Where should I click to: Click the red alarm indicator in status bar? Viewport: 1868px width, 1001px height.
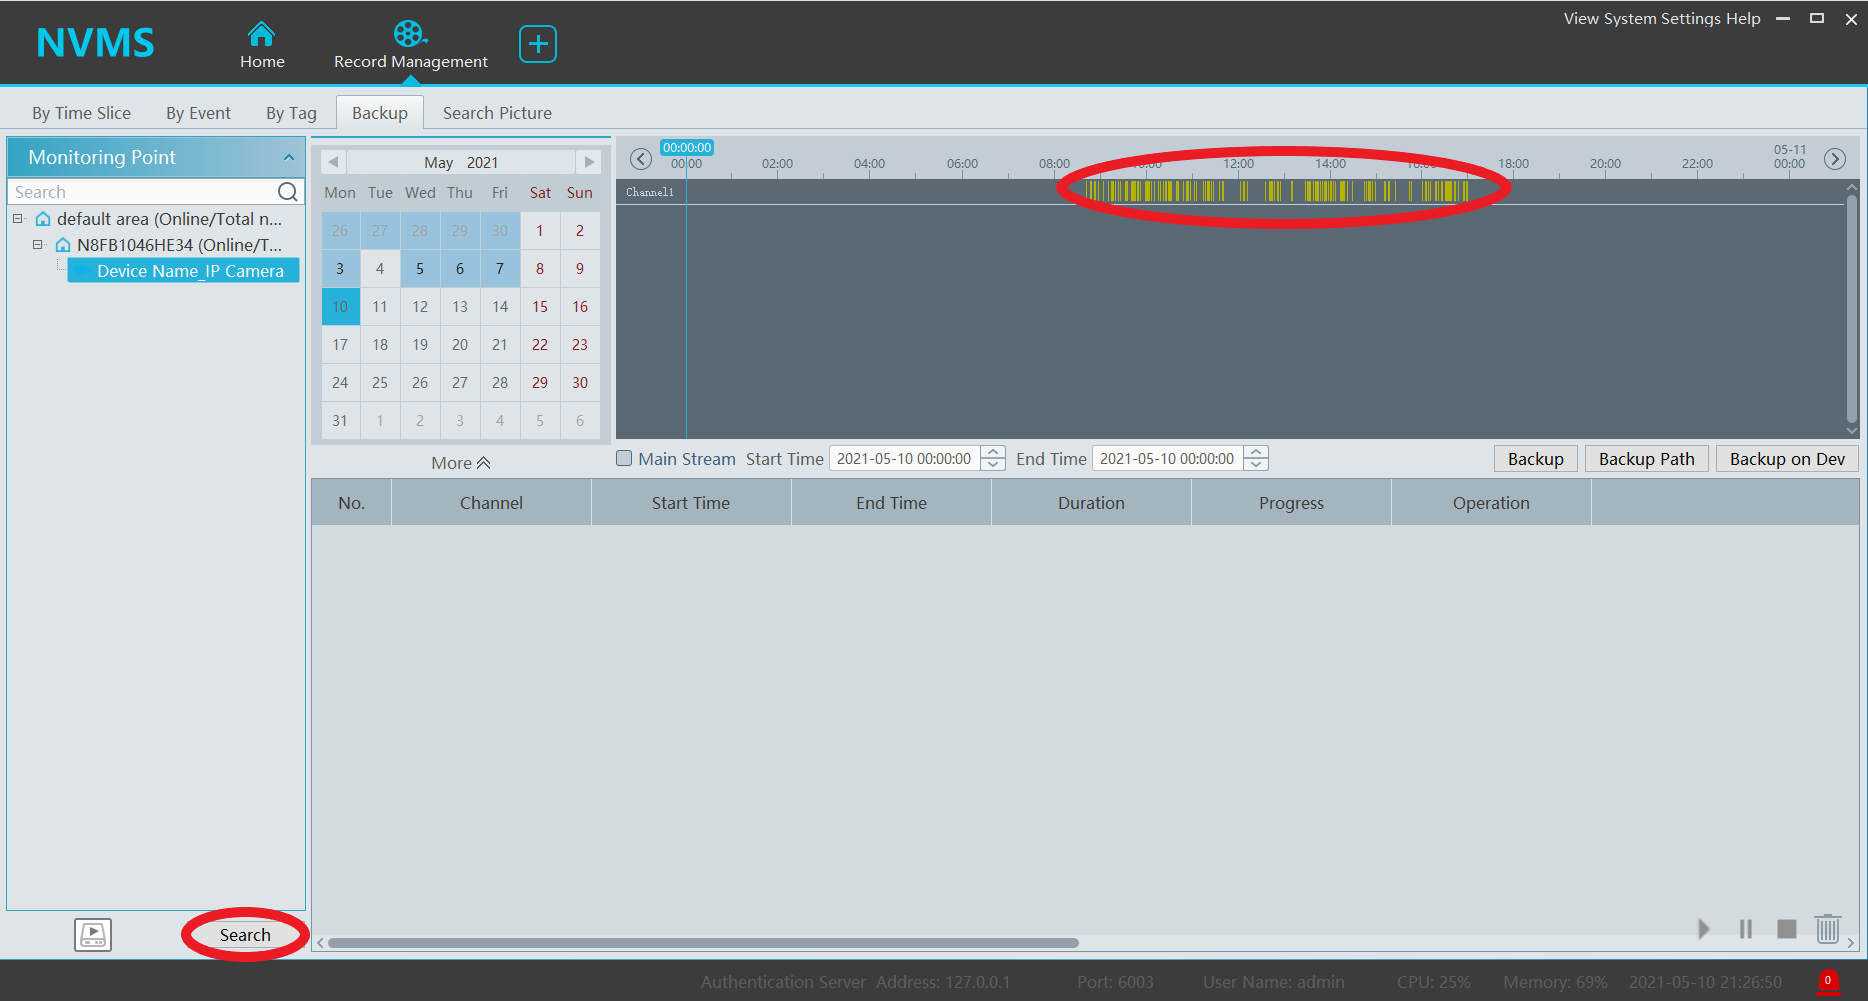pos(1827,981)
